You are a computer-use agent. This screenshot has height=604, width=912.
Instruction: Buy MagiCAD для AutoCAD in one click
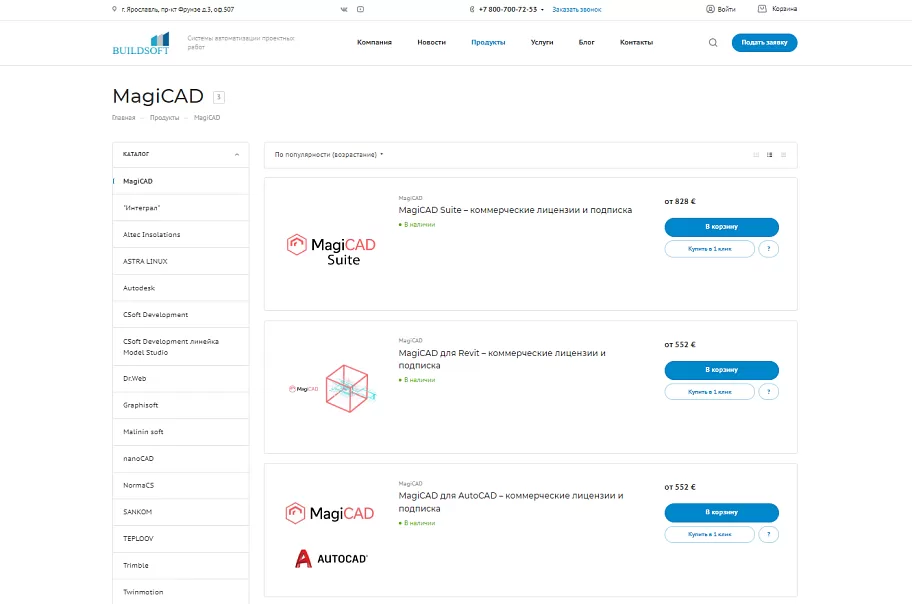tap(710, 534)
